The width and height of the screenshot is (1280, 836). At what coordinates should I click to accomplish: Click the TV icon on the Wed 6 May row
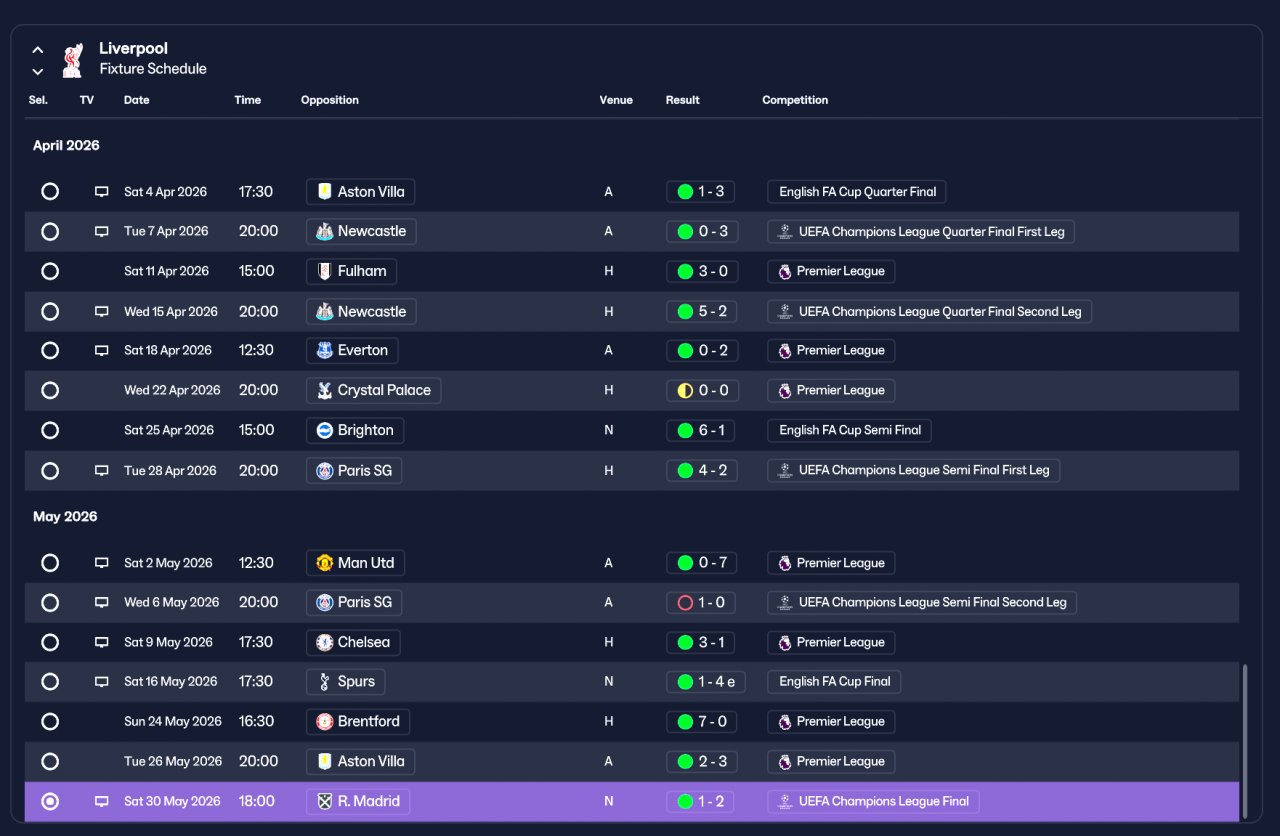click(x=101, y=603)
